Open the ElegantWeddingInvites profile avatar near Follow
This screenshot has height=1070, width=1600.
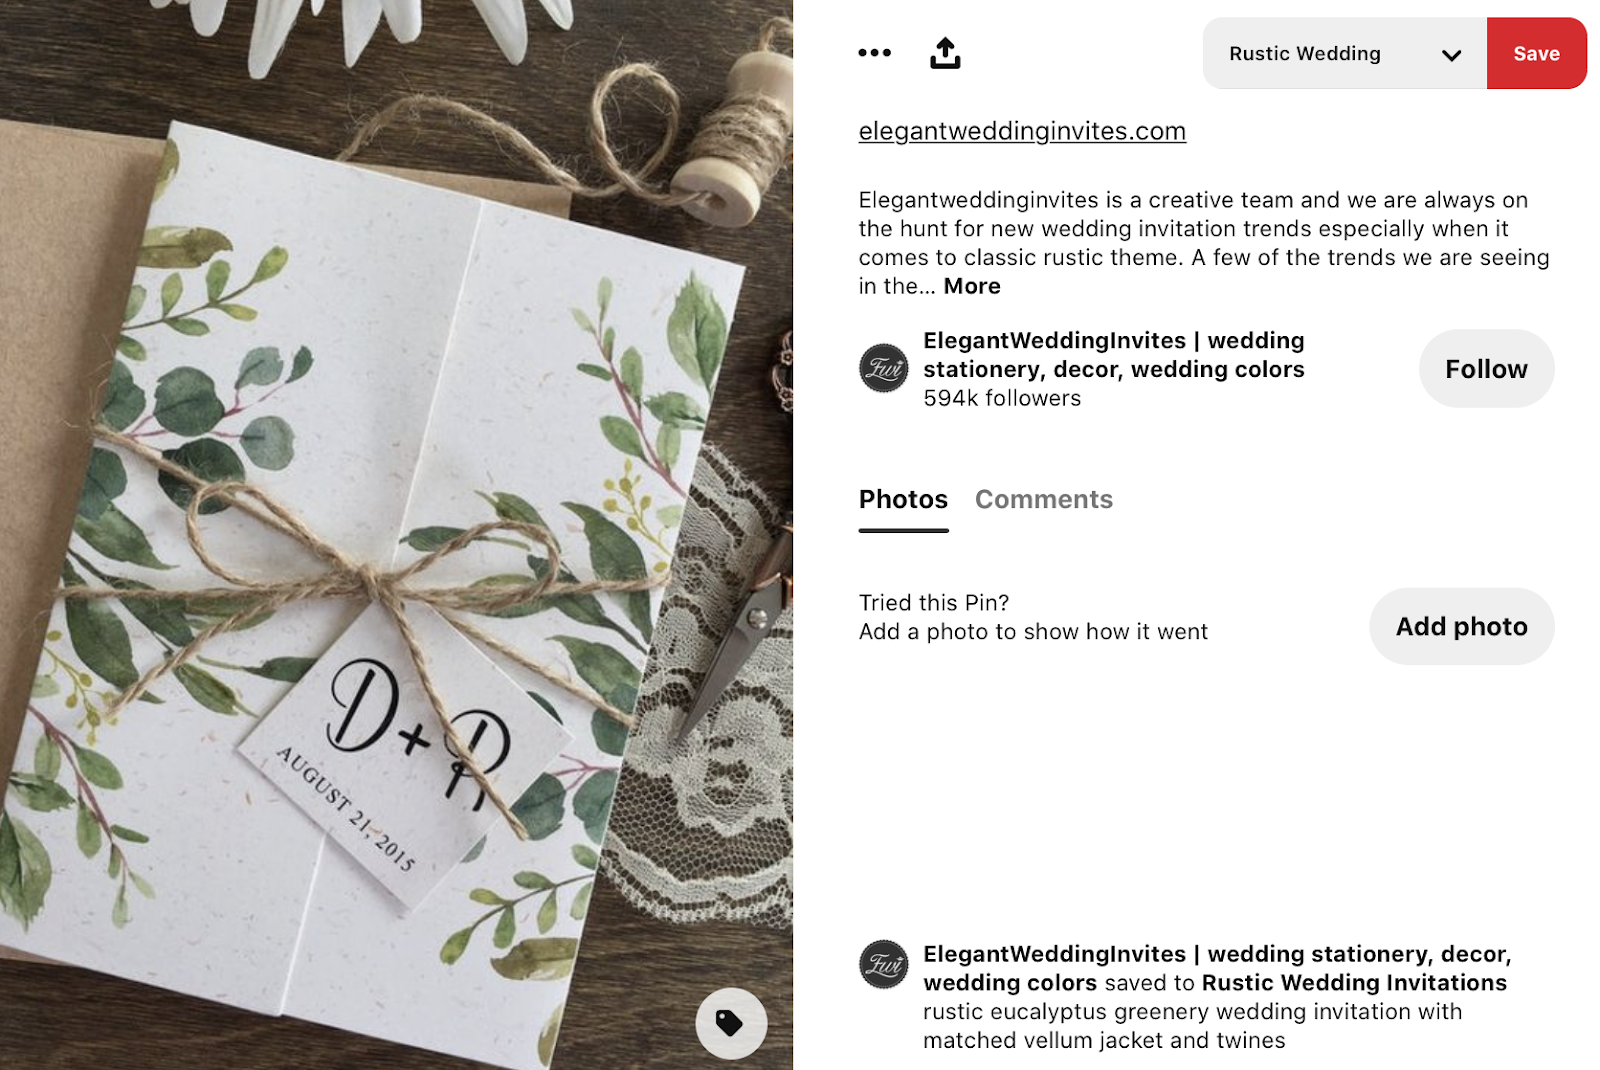coord(884,368)
